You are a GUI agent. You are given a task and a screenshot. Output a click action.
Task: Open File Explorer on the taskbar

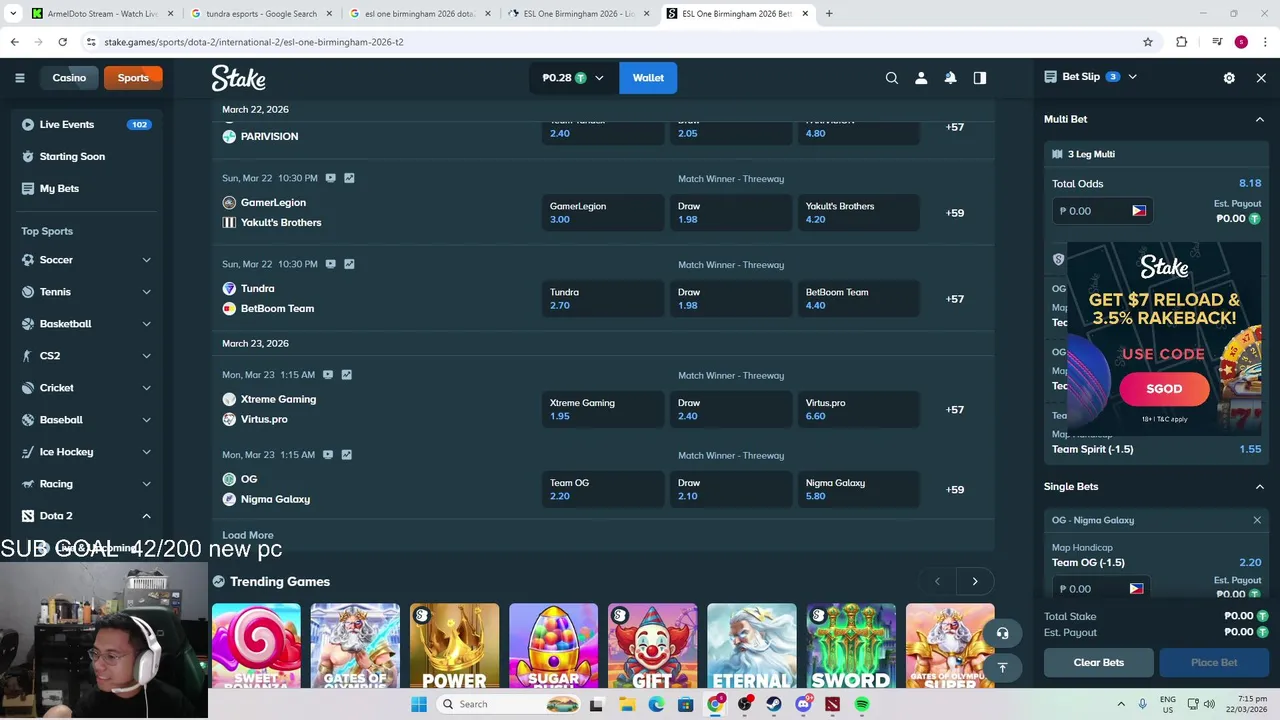point(627,704)
